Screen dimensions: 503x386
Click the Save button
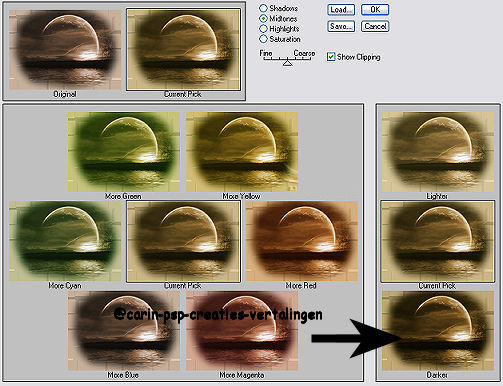click(341, 26)
